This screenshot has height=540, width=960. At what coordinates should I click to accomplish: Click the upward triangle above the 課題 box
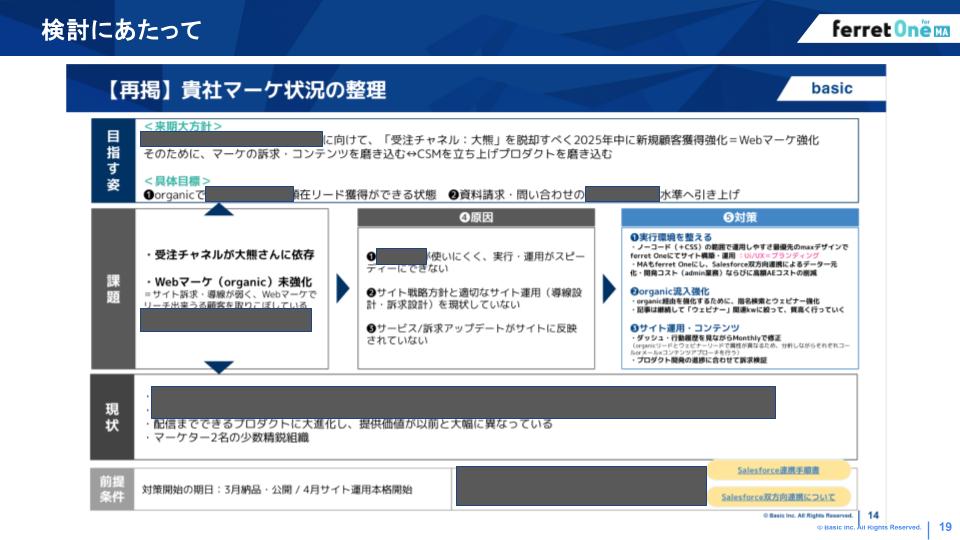click(218, 209)
